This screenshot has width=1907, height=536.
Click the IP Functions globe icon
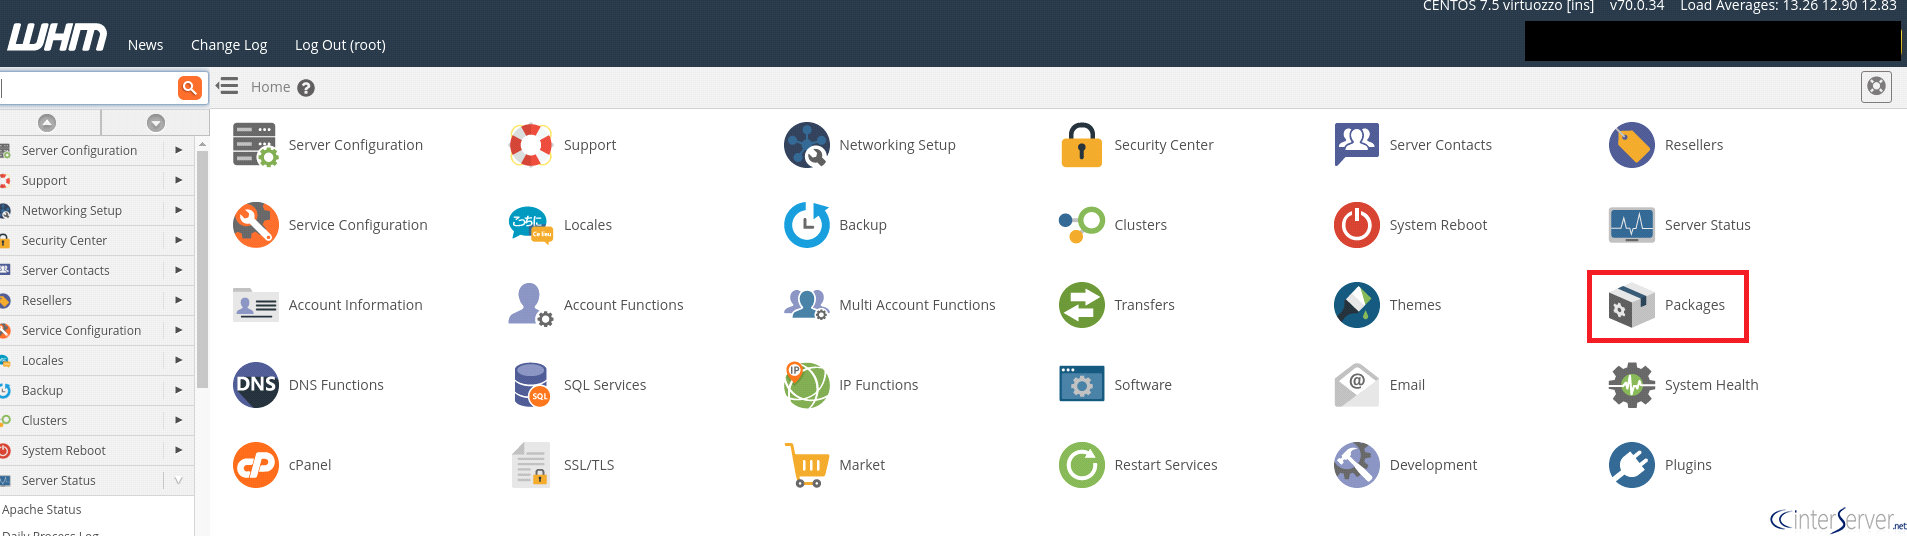pos(807,385)
